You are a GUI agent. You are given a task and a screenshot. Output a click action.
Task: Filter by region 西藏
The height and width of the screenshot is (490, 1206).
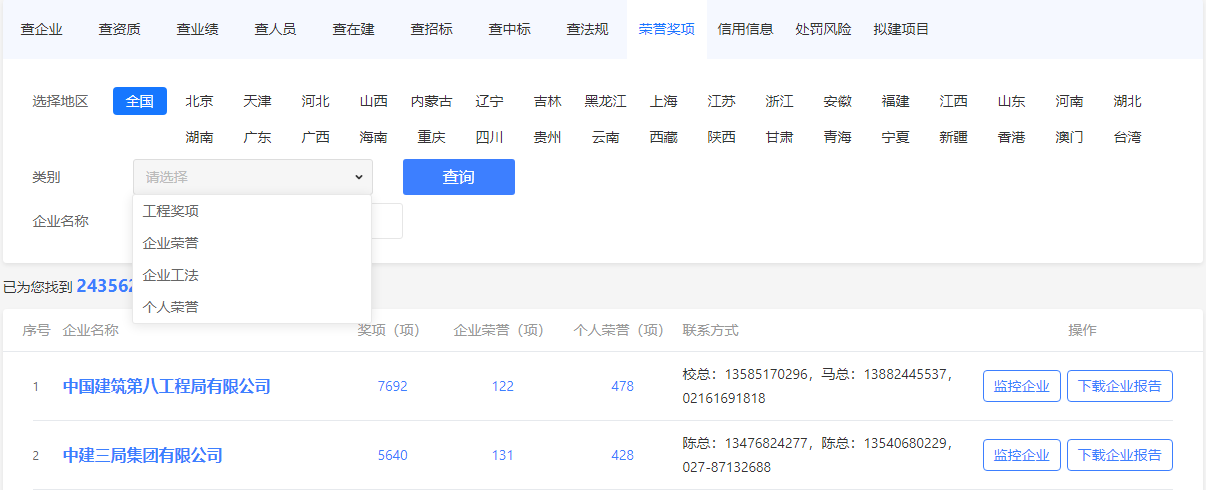tap(664, 137)
